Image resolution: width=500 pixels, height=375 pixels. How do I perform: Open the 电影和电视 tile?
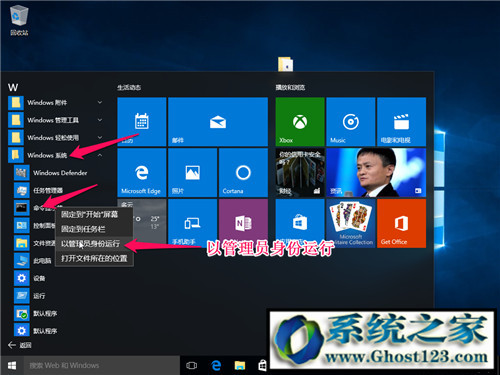pyautogui.click(x=401, y=122)
